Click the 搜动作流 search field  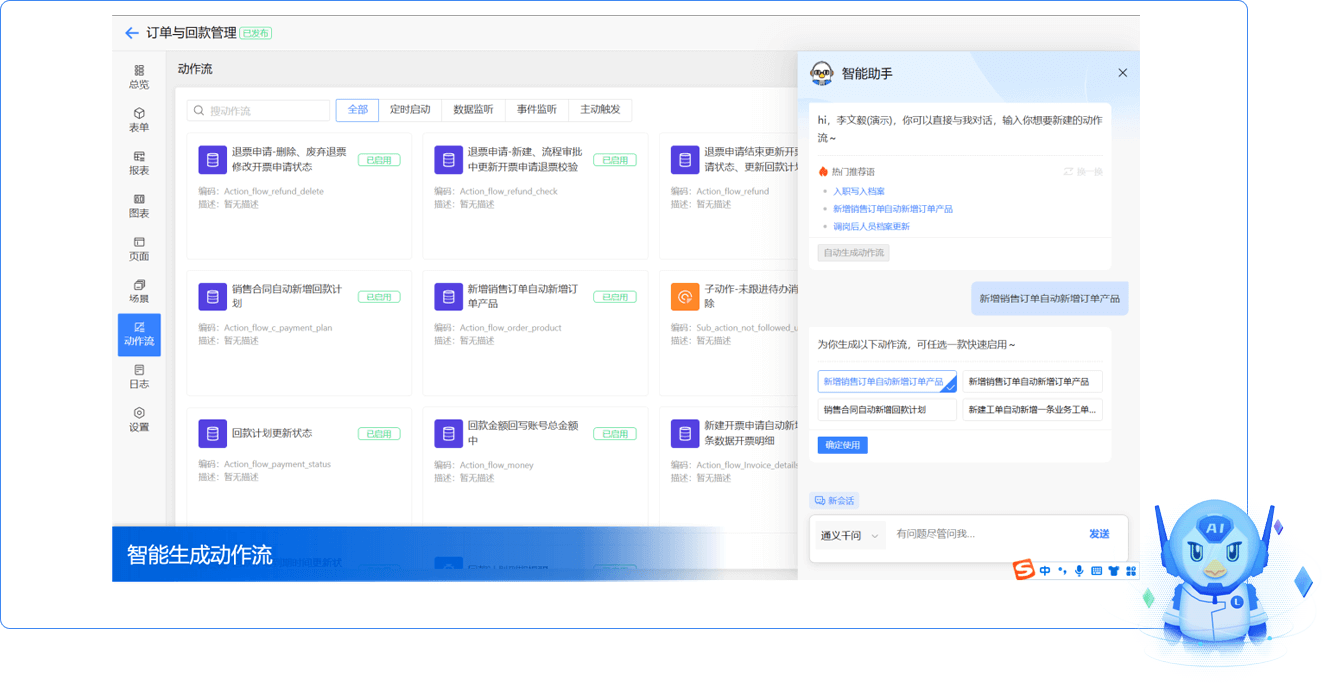pyautogui.click(x=260, y=110)
